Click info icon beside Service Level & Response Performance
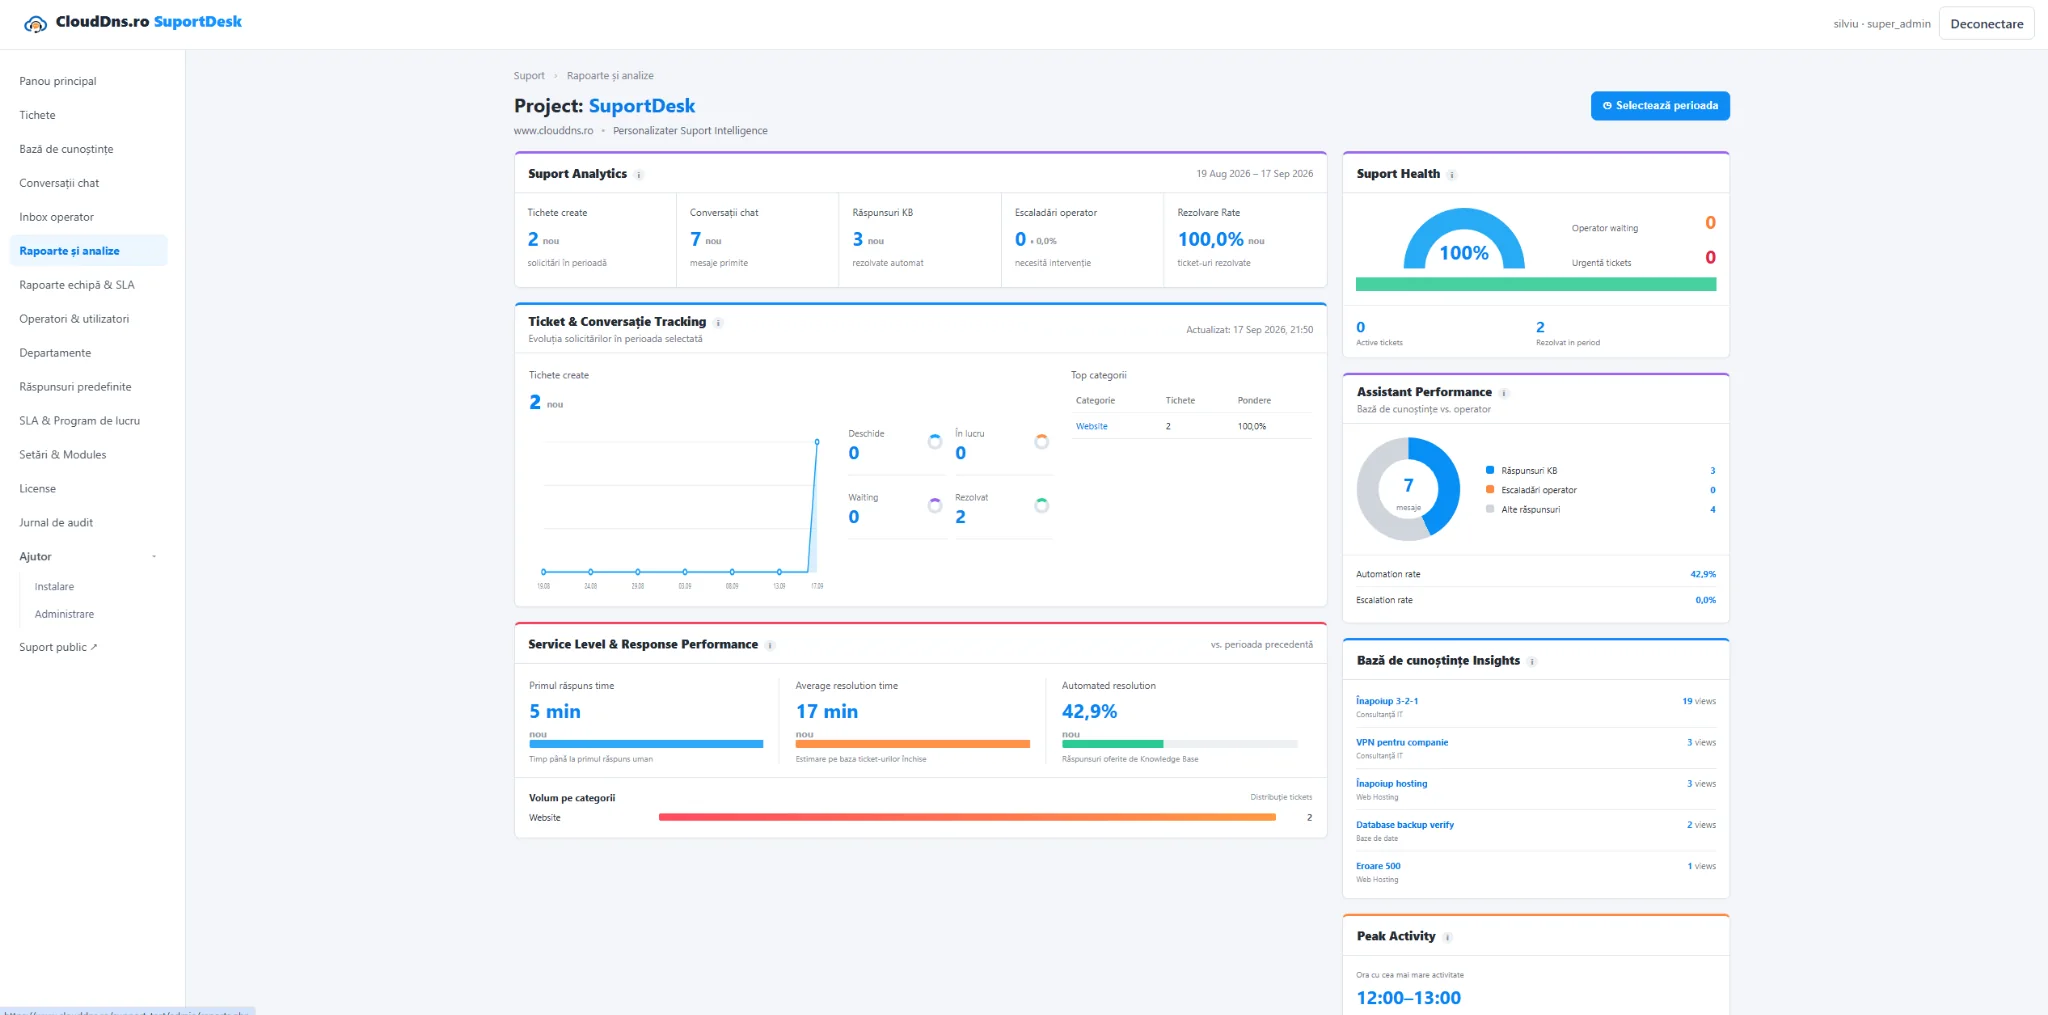This screenshot has height=1015, width=2048. tap(770, 646)
